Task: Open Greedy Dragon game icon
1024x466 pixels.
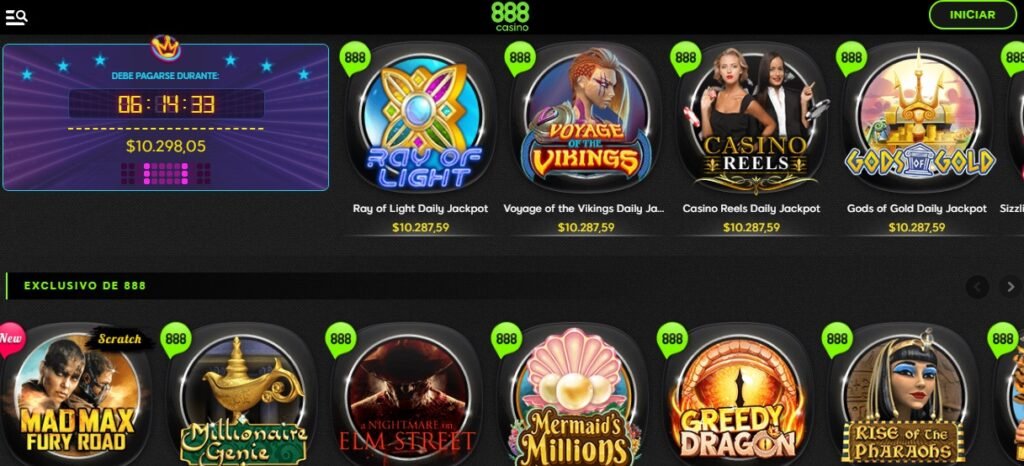Action: click(739, 394)
